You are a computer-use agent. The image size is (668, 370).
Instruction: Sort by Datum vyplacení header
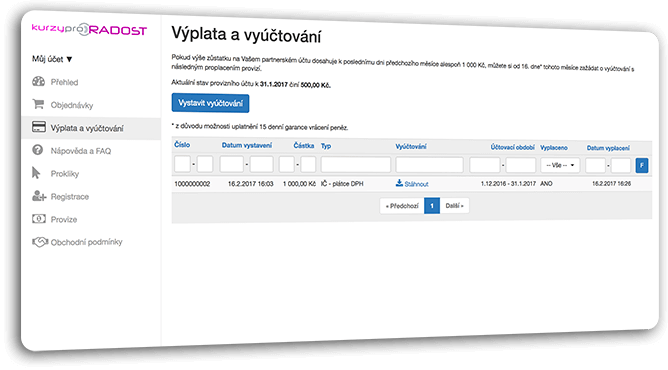(x=608, y=148)
